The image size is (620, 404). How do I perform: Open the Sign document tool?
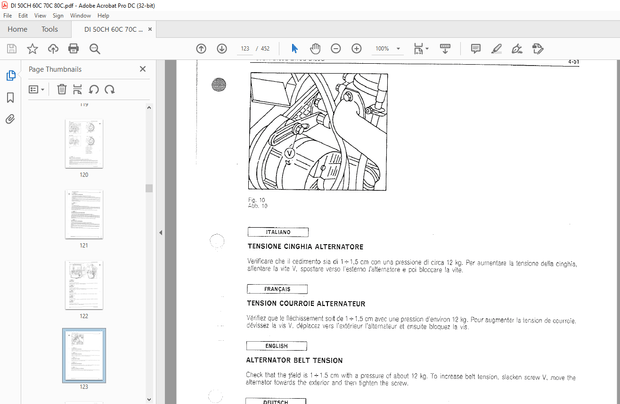coord(517,49)
